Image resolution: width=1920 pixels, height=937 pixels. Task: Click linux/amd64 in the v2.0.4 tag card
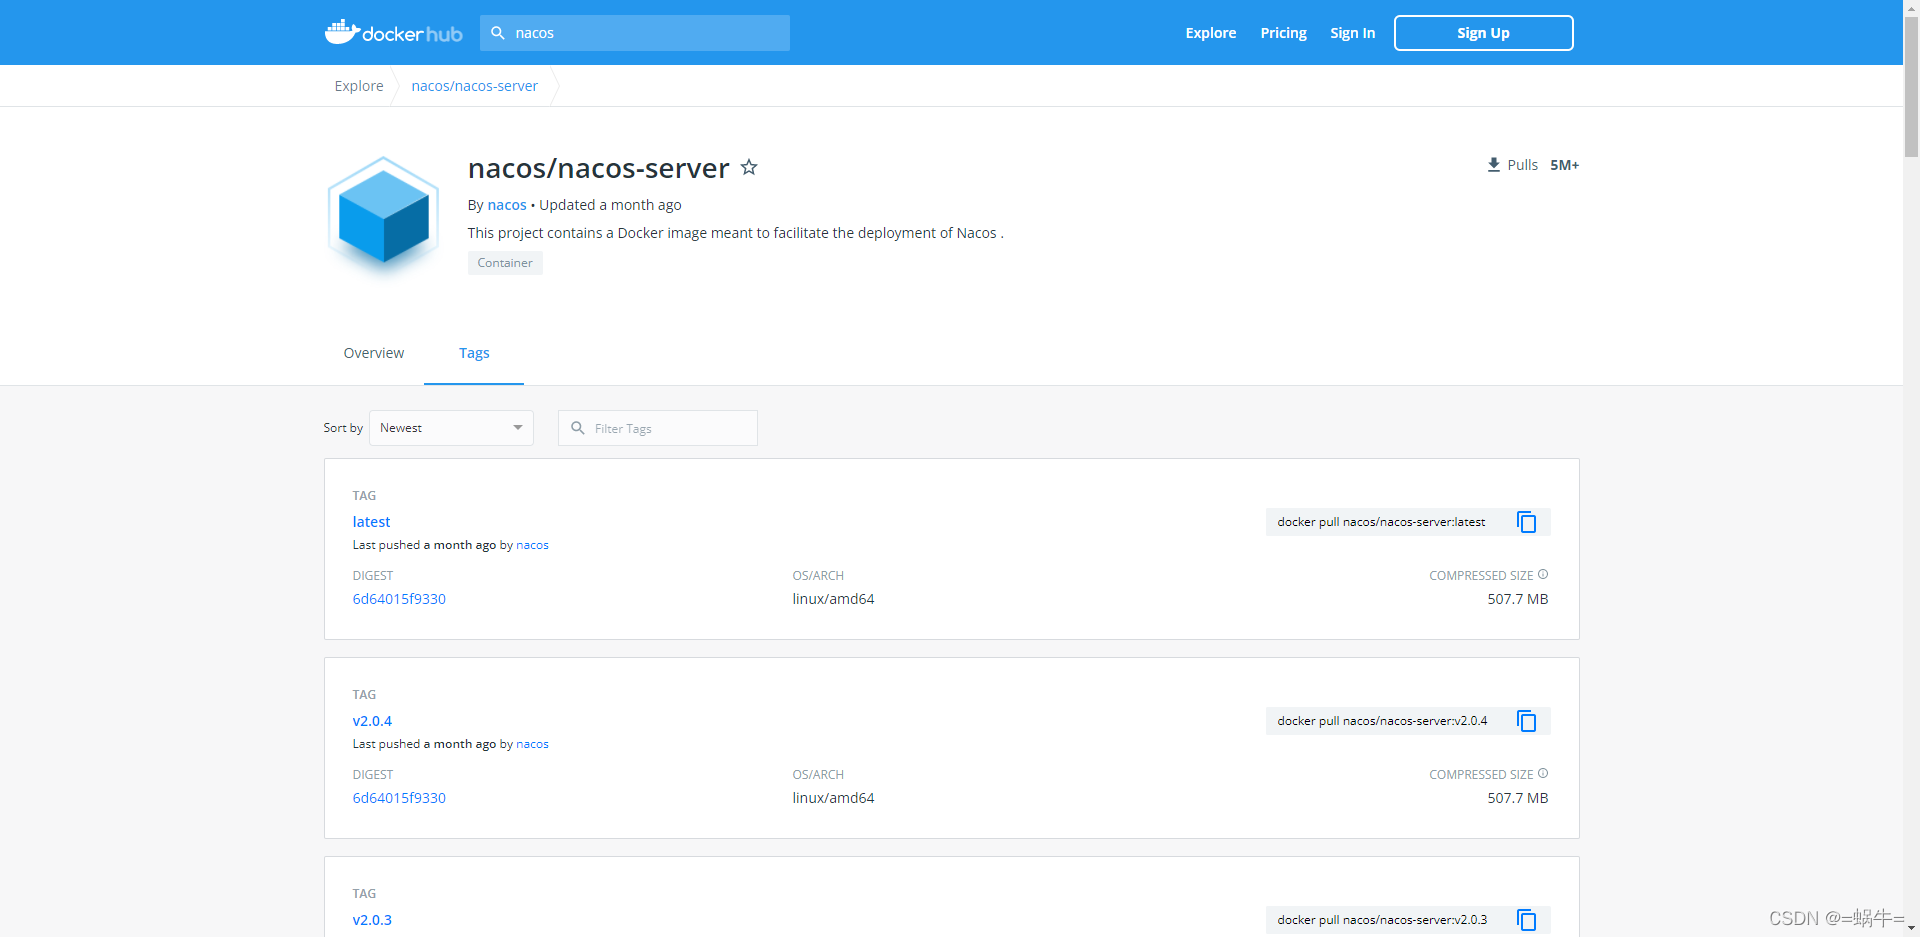833,798
